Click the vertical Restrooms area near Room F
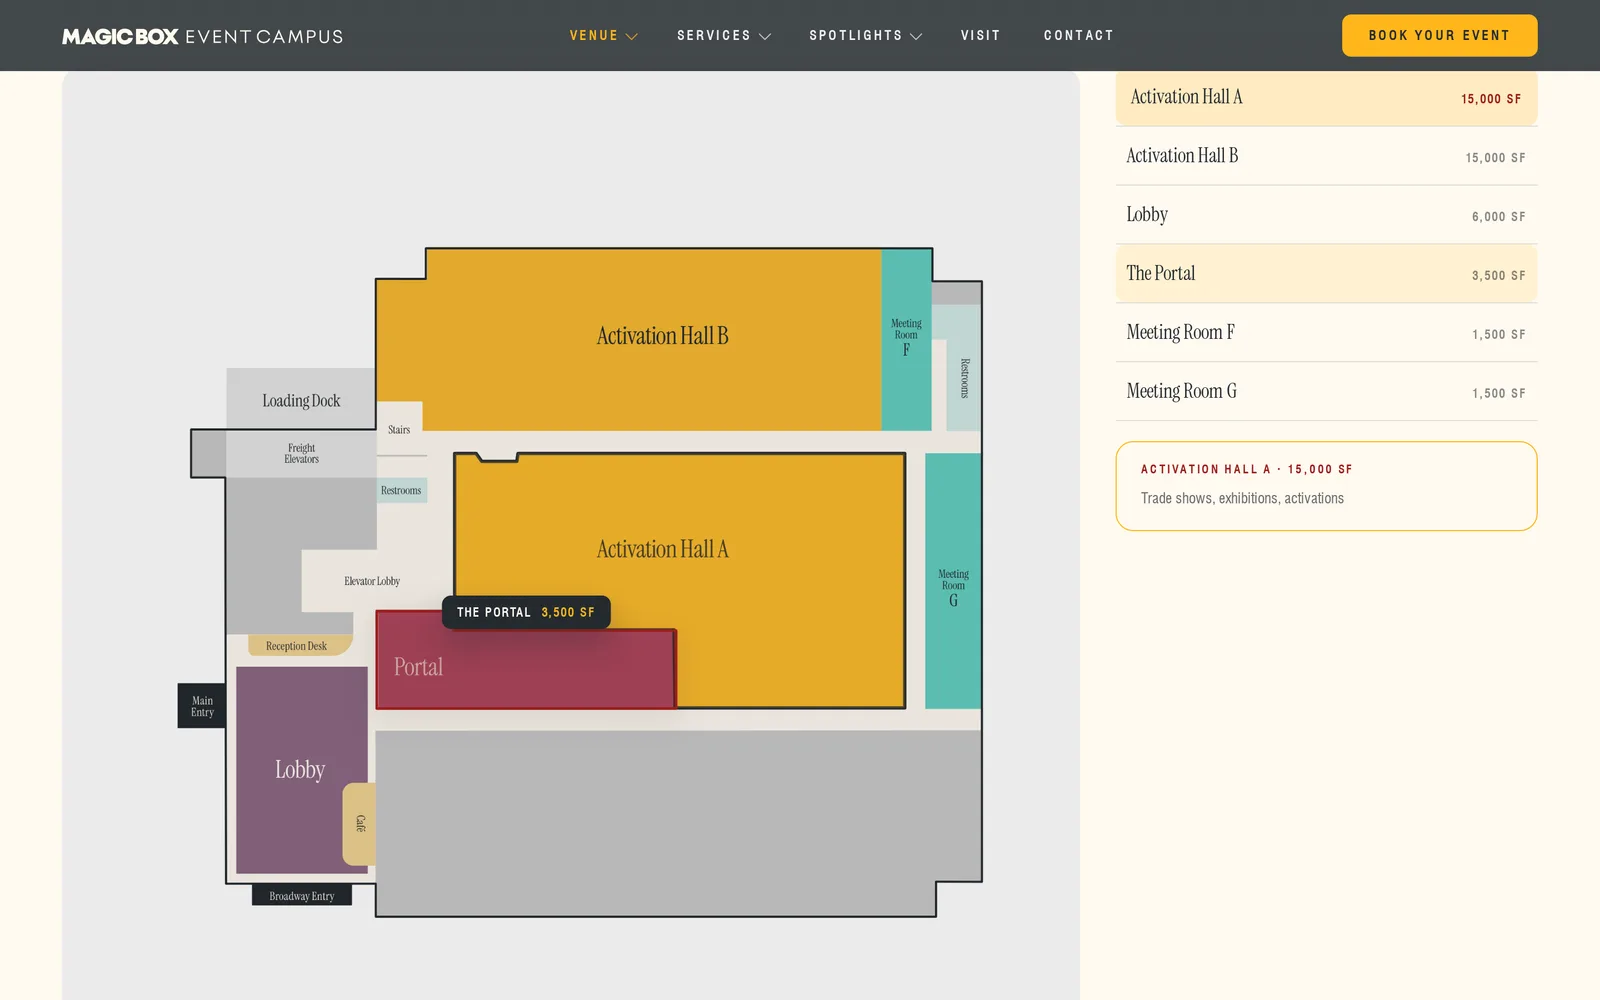The image size is (1600, 1000). (x=964, y=378)
